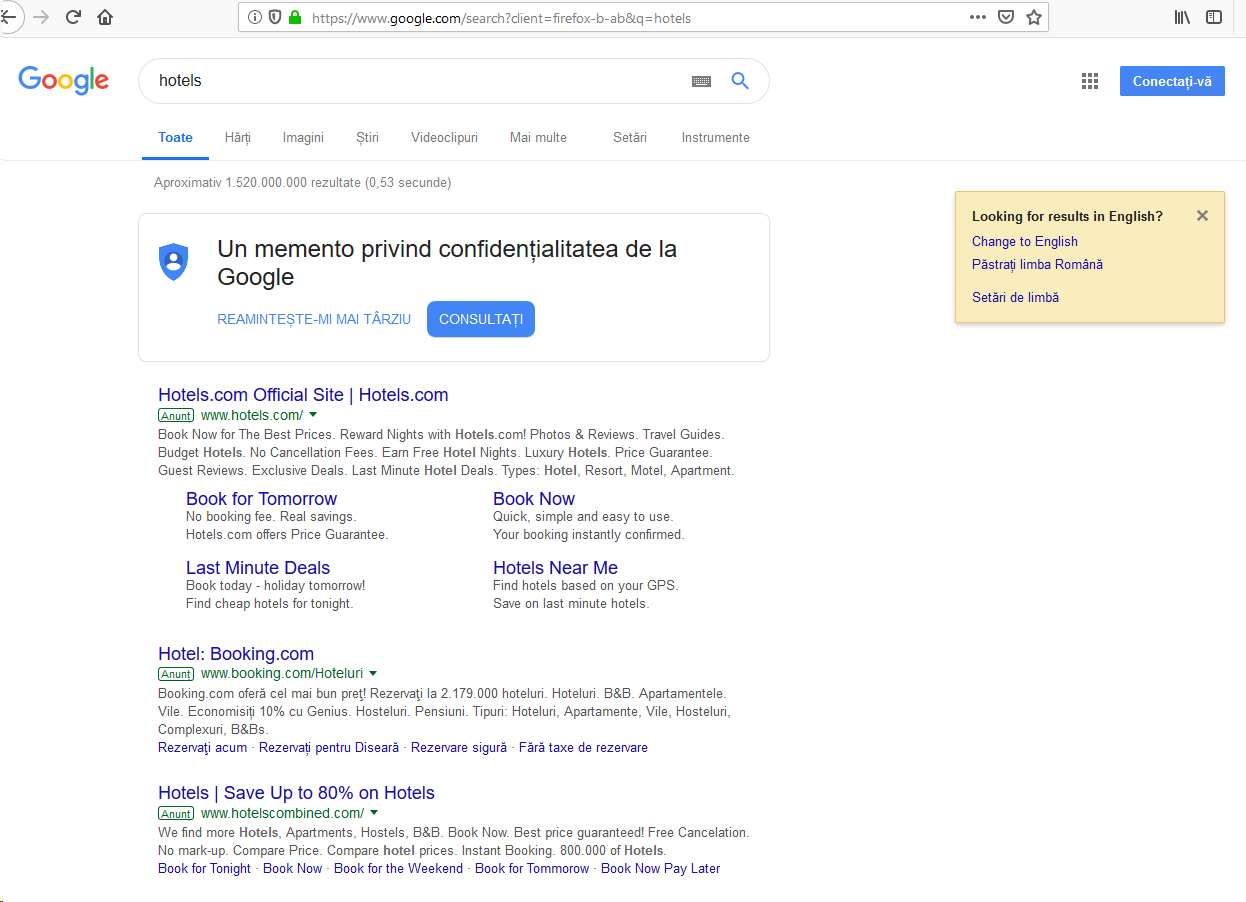Click 'Change to English' link
This screenshot has width=1246, height=902.
[1024, 241]
